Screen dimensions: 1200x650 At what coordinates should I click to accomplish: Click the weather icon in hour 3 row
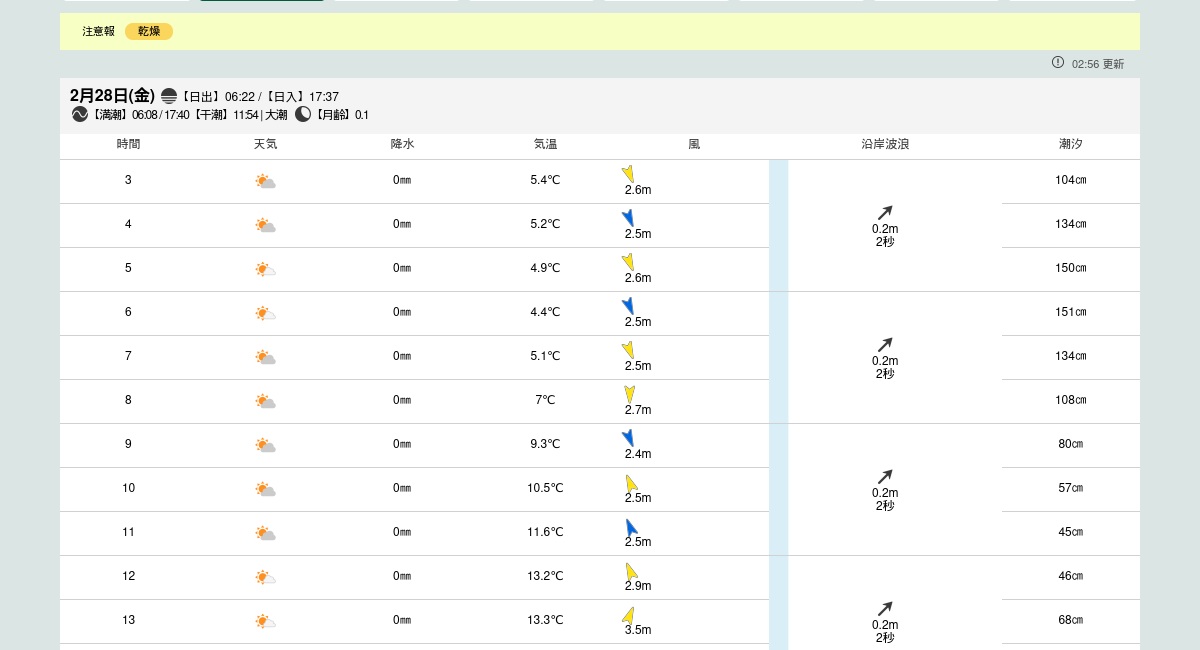pyautogui.click(x=265, y=181)
